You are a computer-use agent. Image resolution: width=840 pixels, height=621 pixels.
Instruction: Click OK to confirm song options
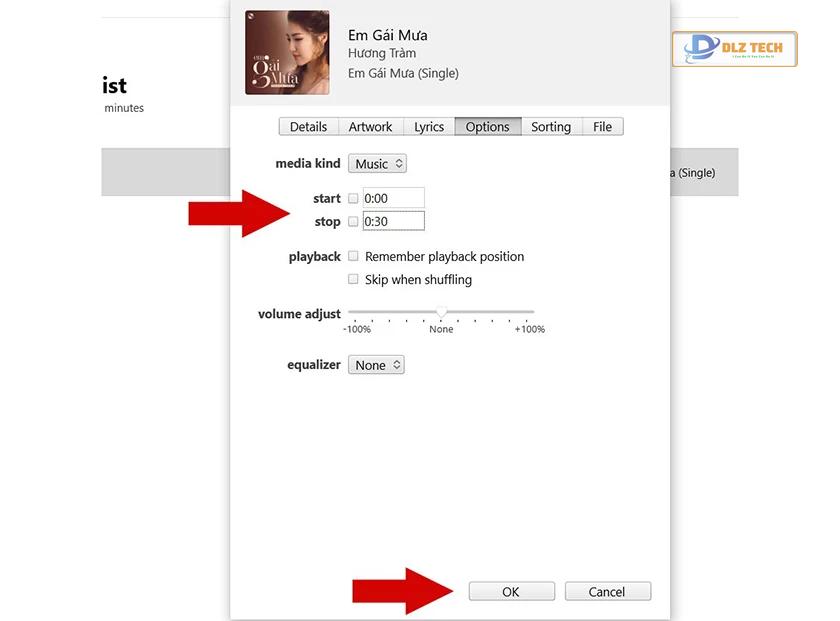click(512, 592)
